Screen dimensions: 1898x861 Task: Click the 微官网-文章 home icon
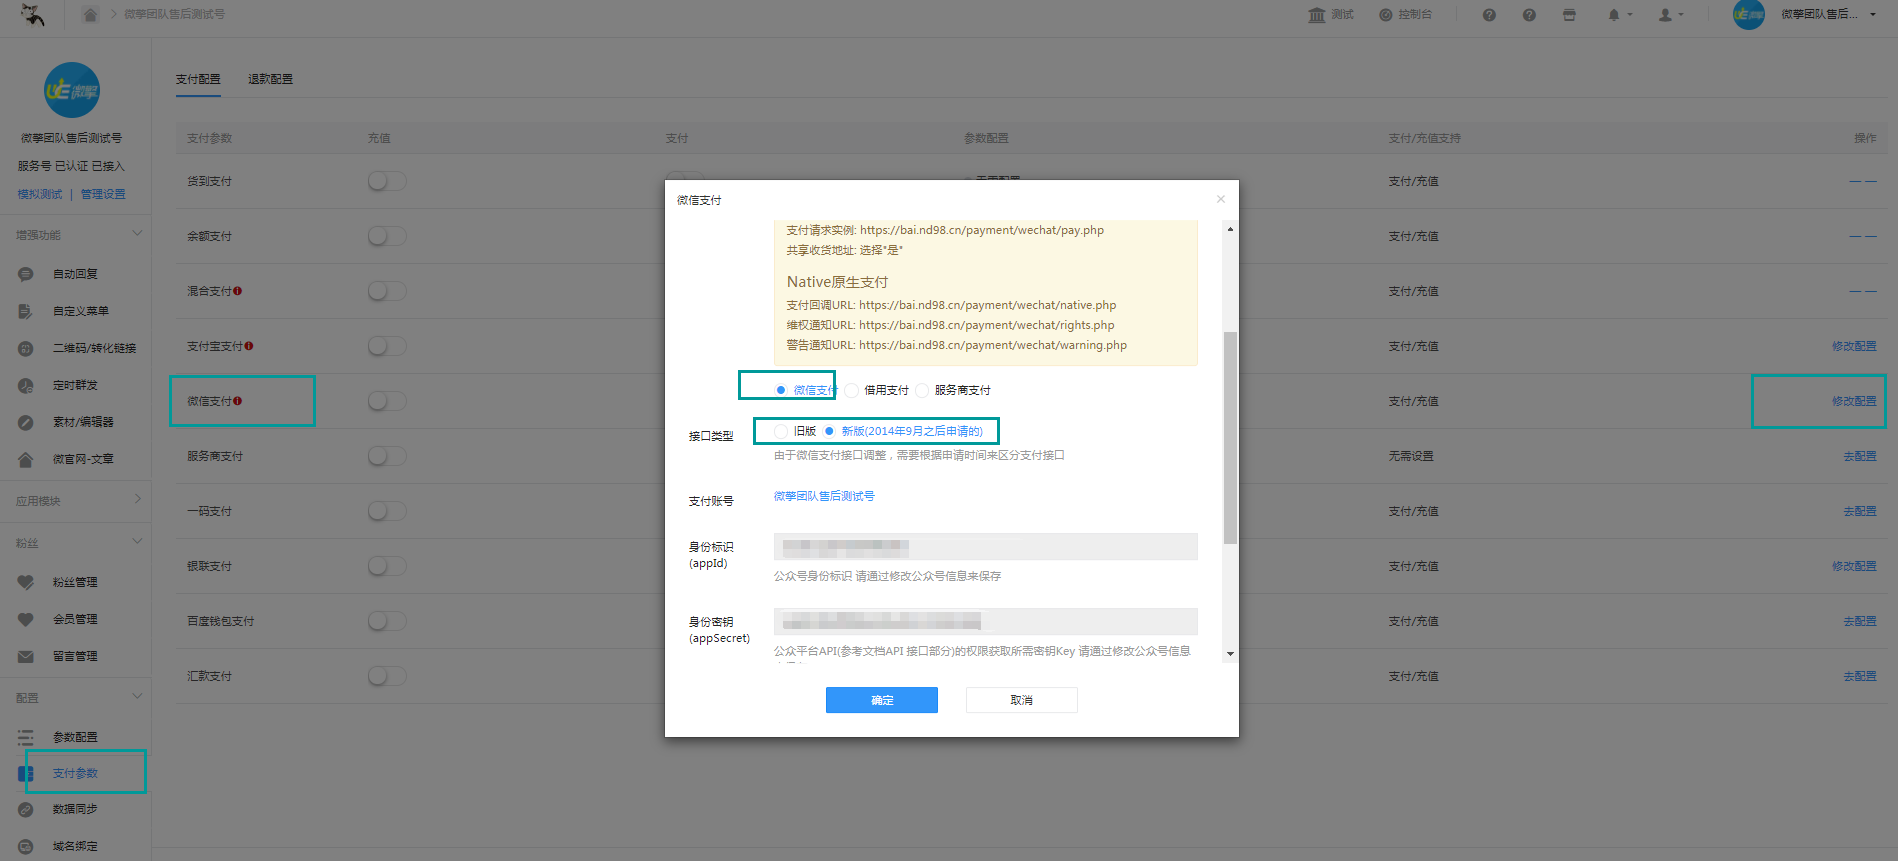click(26, 459)
